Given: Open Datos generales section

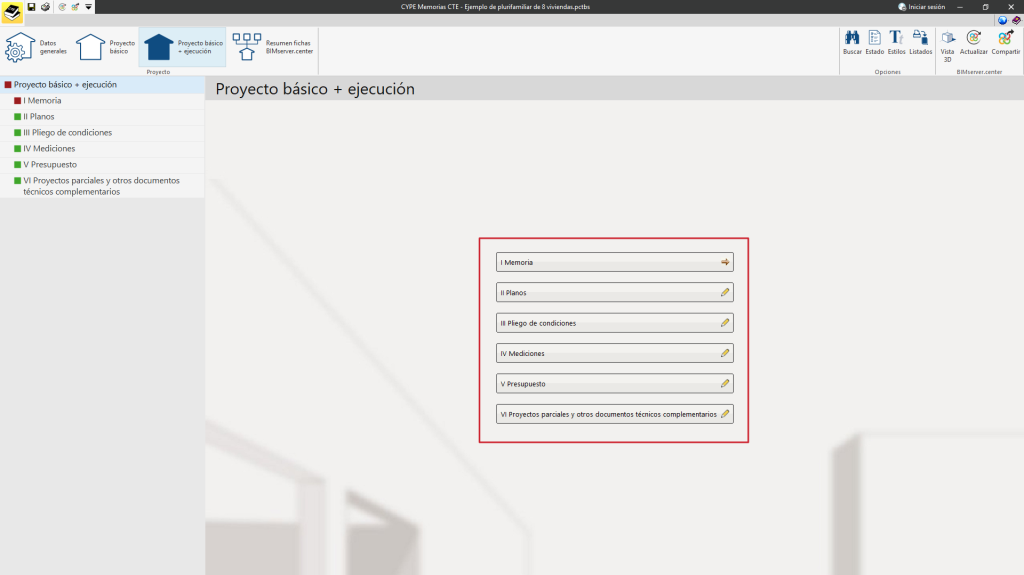Looking at the screenshot, I should tap(37, 47).
